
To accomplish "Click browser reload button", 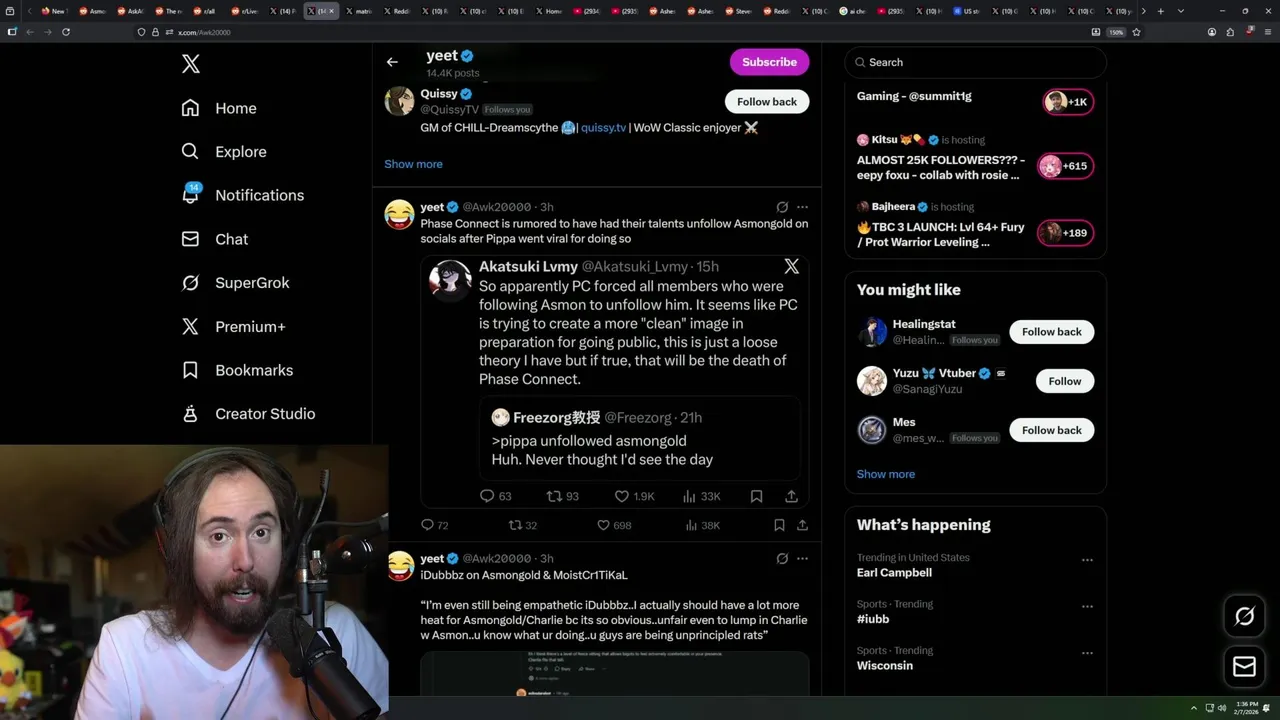I will click(x=66, y=32).
